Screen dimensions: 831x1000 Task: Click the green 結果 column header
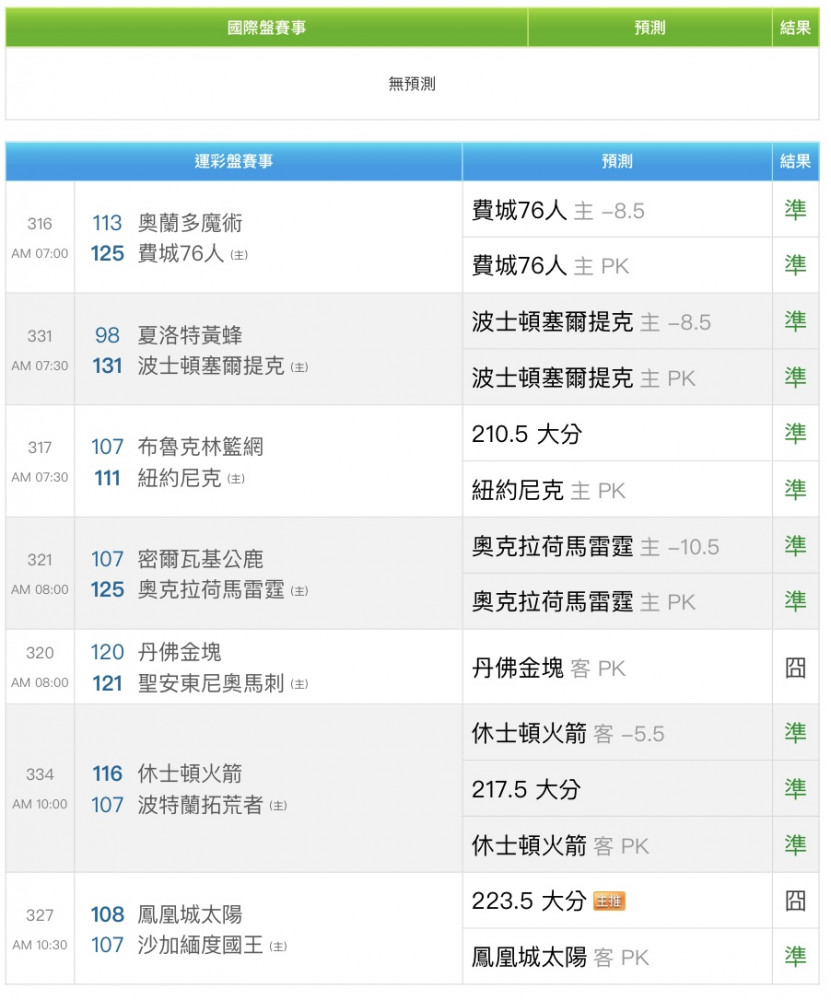795,27
